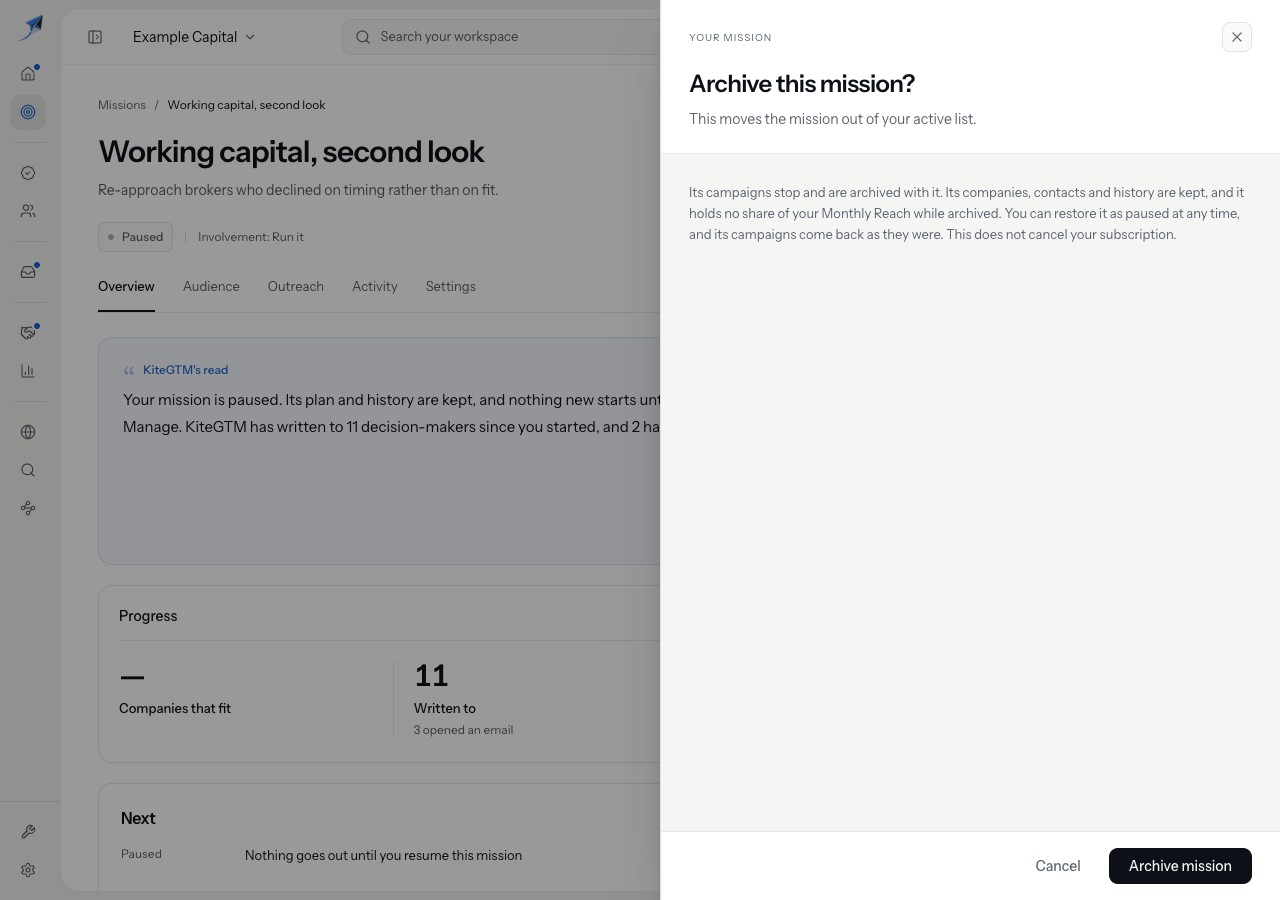The image size is (1280, 900).
Task: Click the breadcrumb Working capital, second look
Action: pos(246,105)
